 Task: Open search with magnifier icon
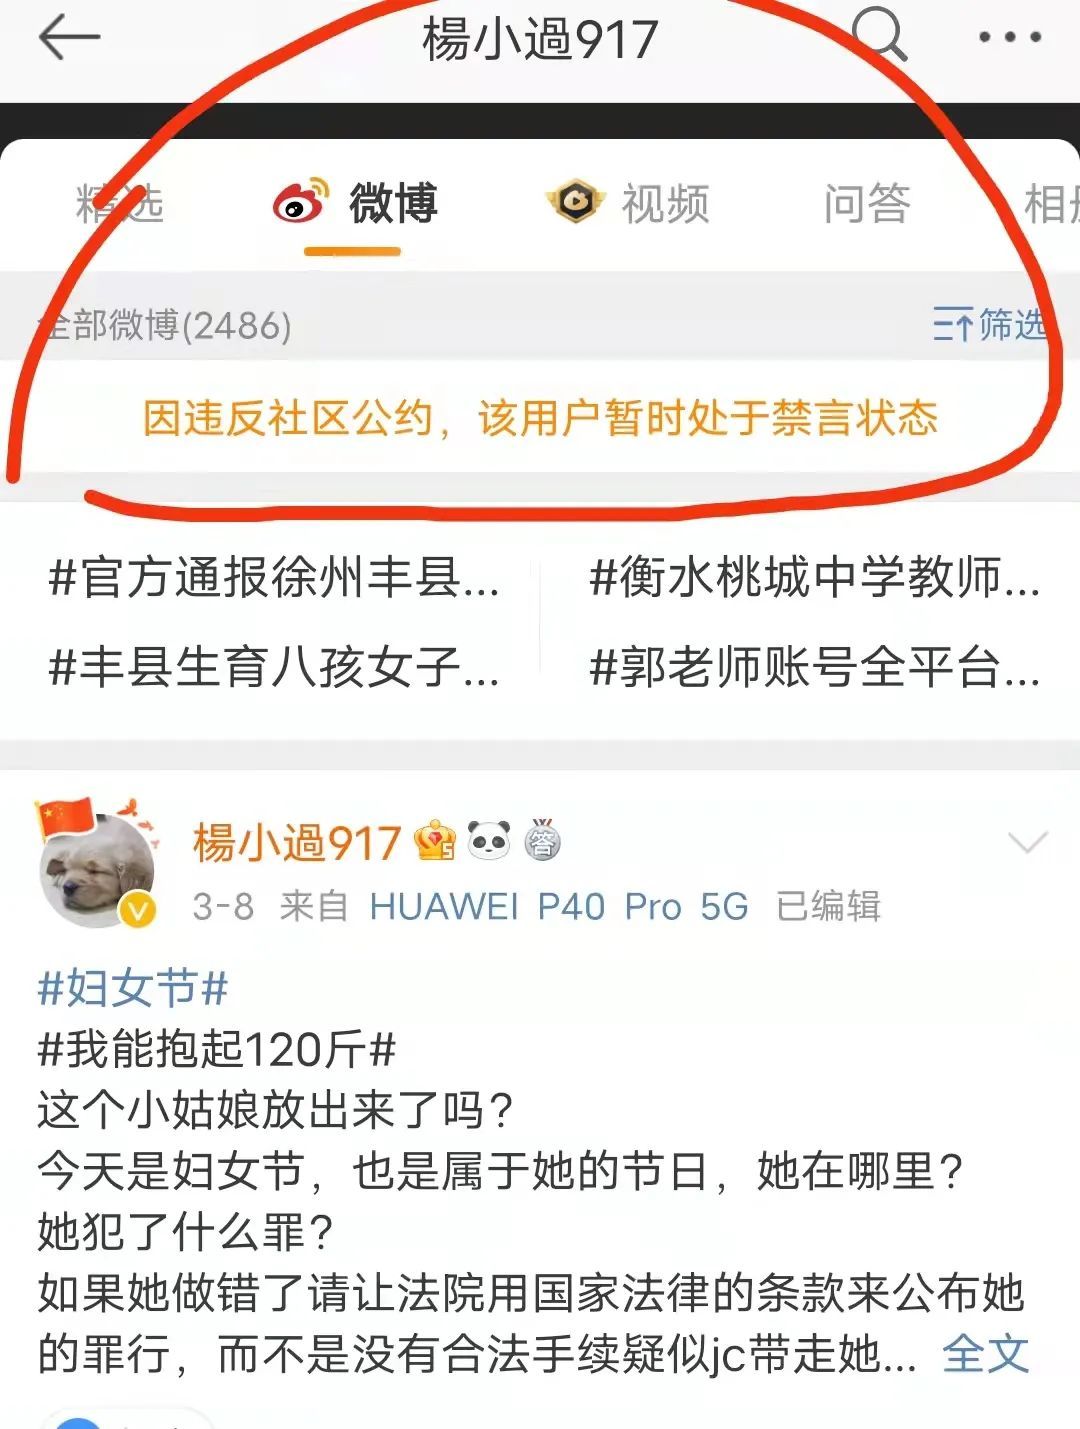880,36
